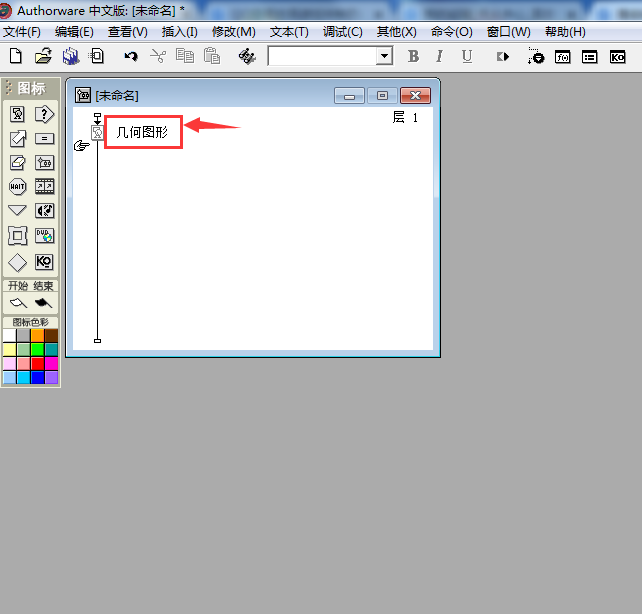Screen dimensions: 642x614
Task: Toggle underline text formatting
Action: click(467, 56)
